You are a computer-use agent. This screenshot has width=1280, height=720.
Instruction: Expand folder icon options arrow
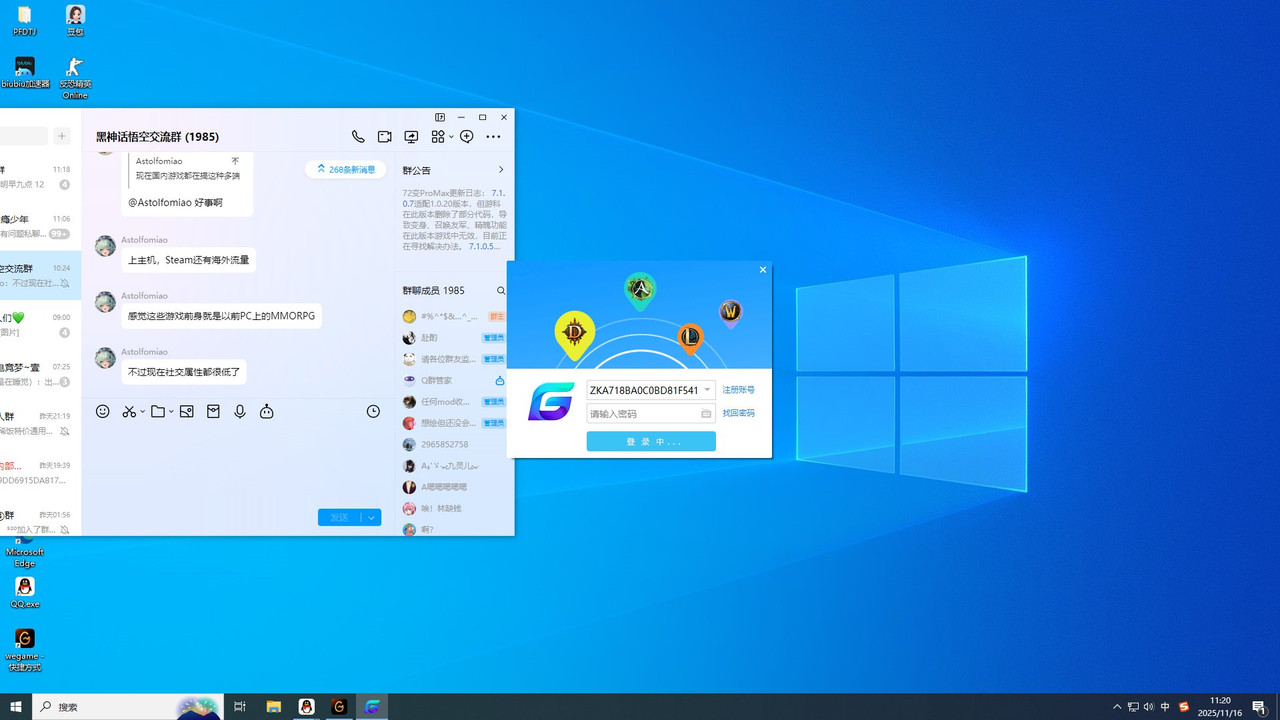pos(171,411)
